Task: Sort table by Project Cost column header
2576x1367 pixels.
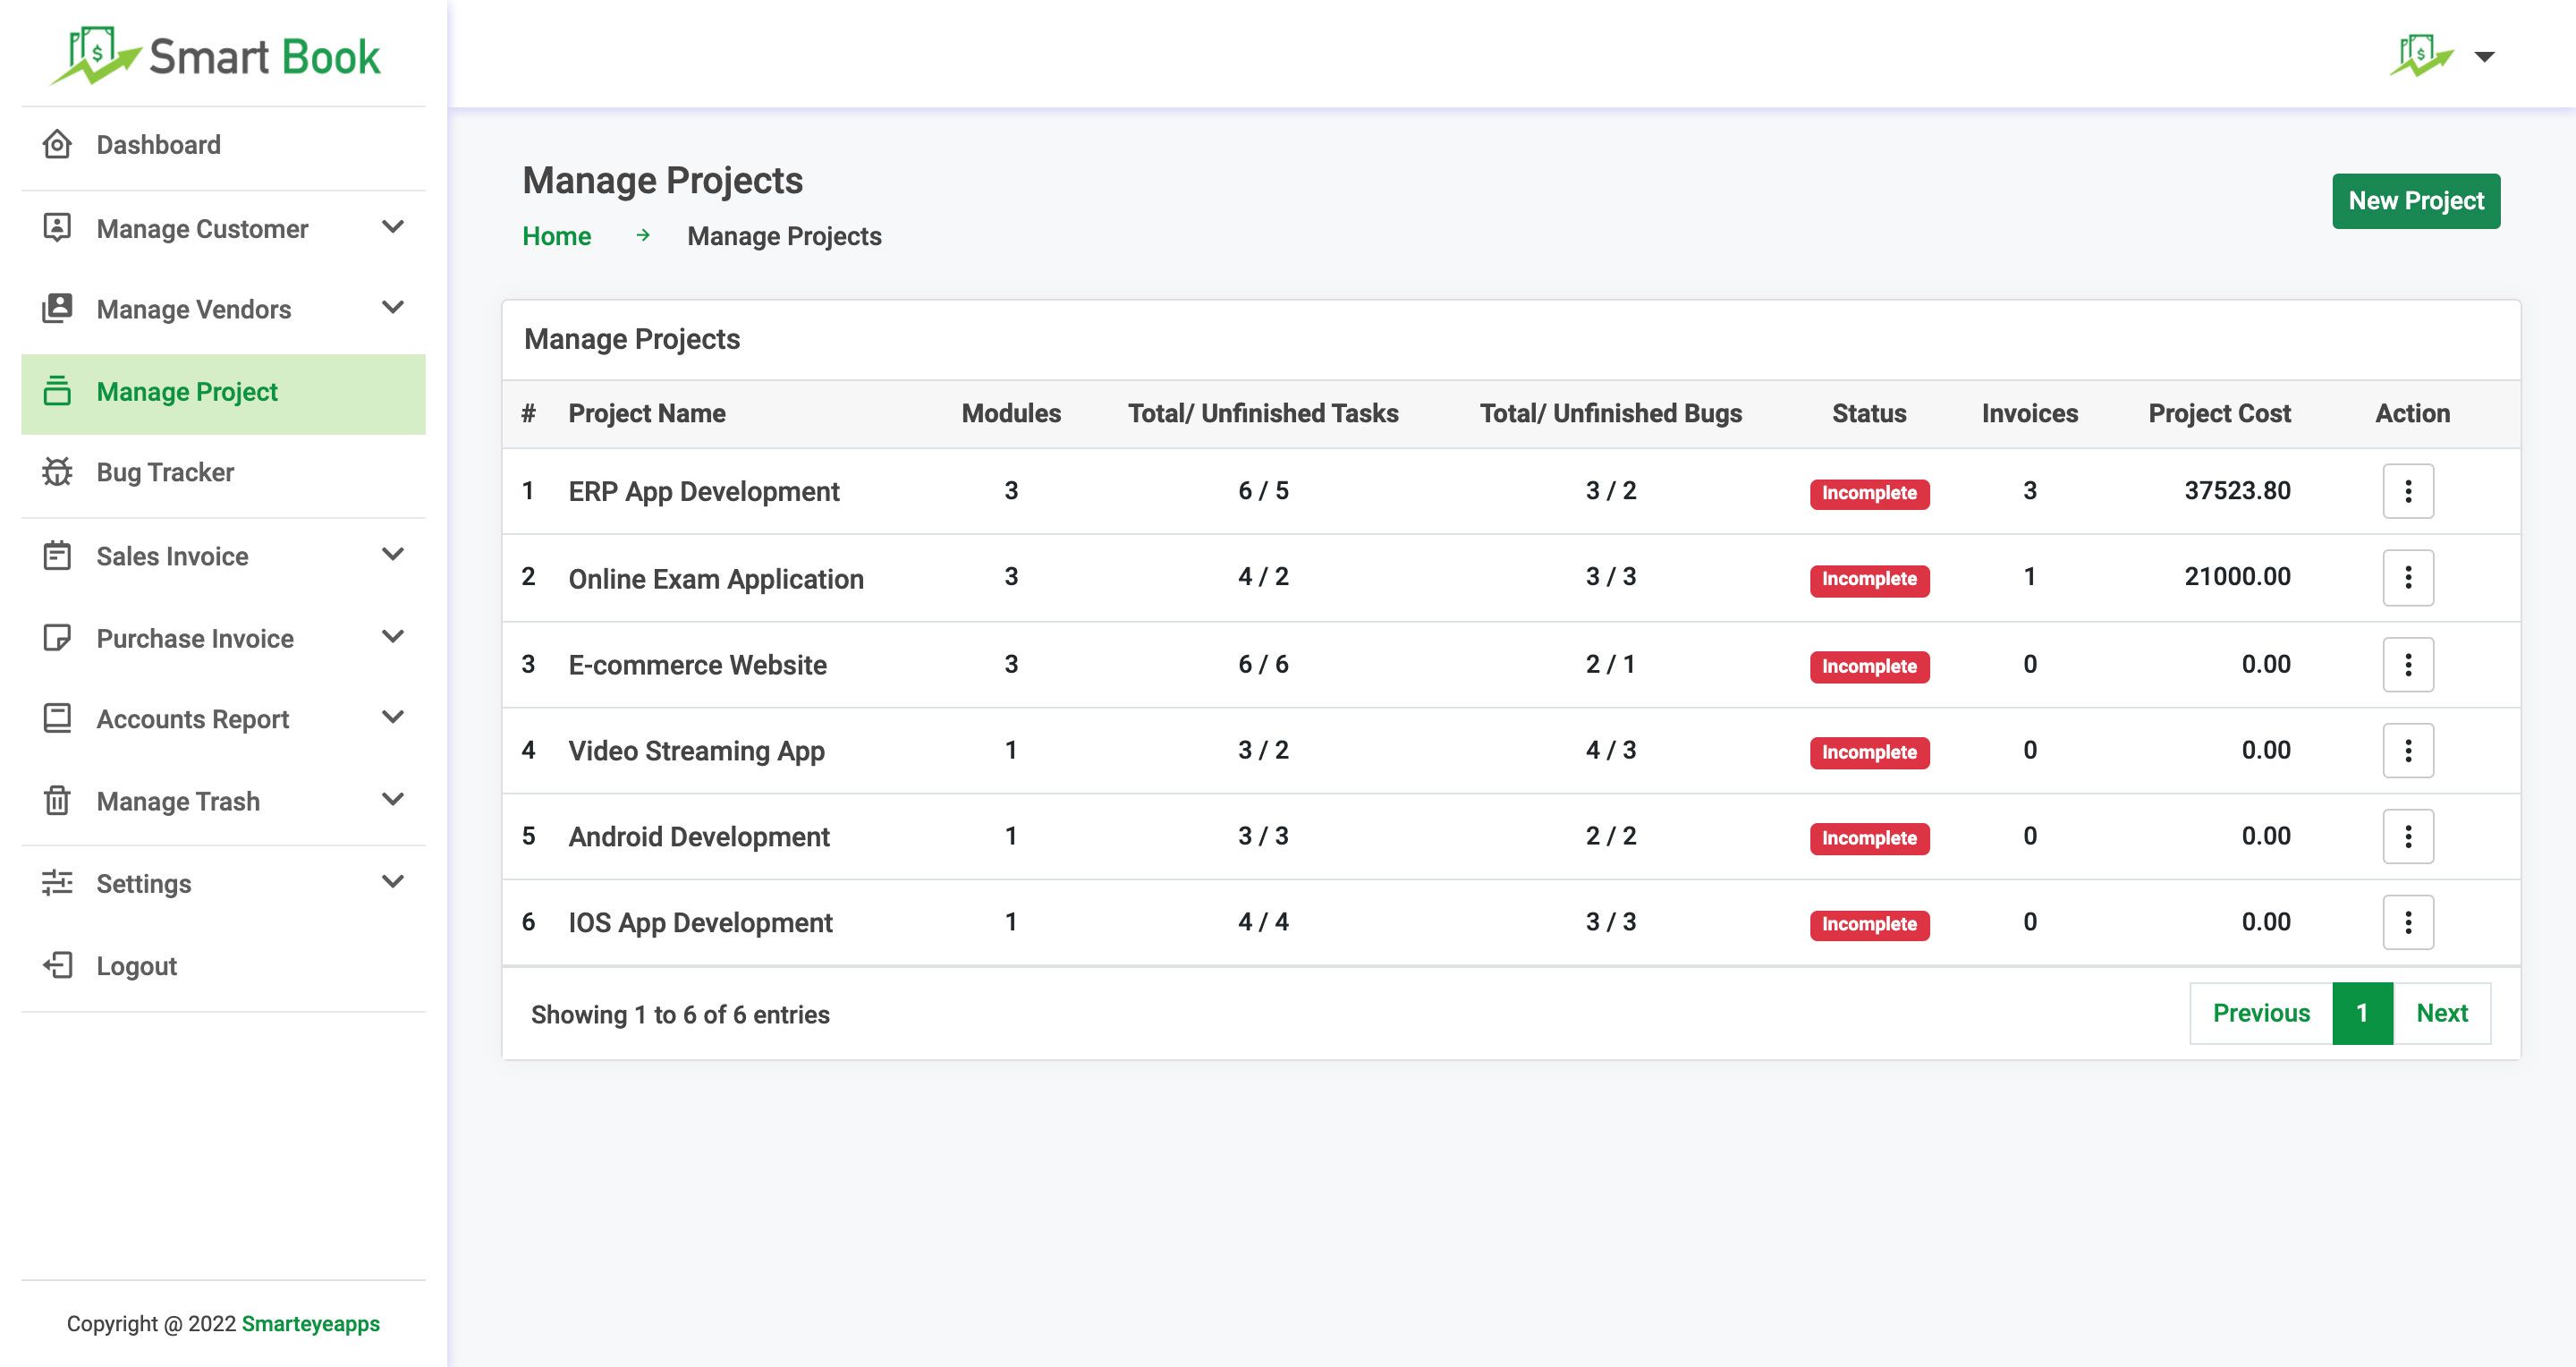Action: (2218, 414)
